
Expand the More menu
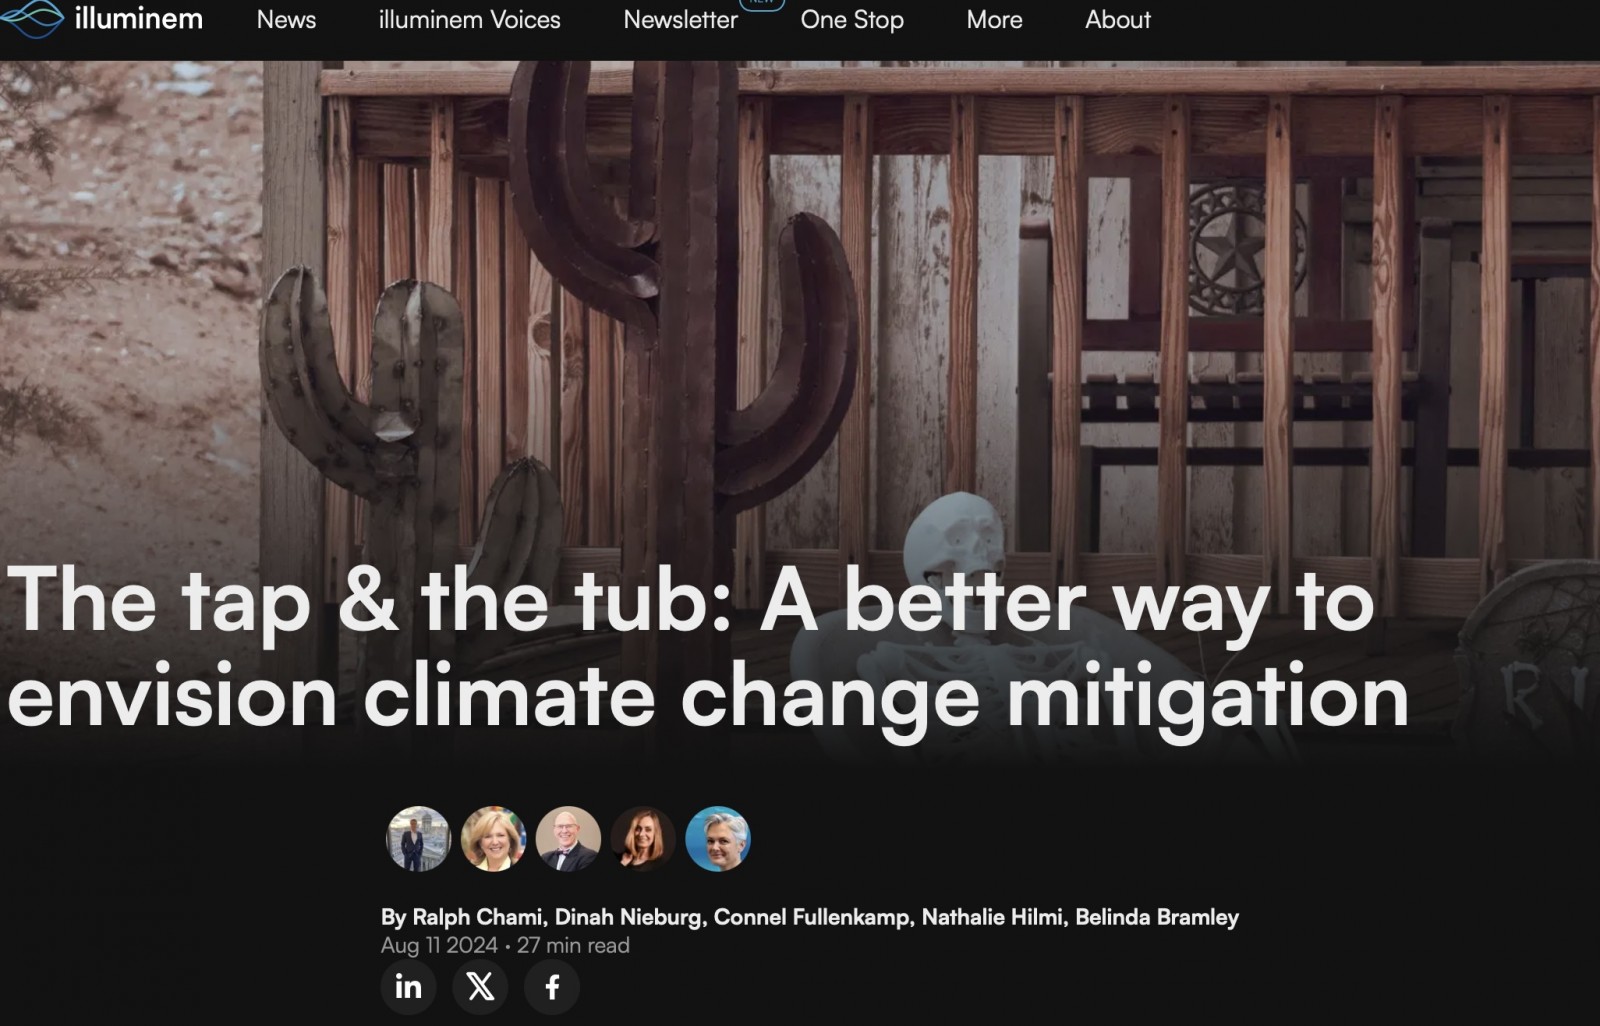994,19
